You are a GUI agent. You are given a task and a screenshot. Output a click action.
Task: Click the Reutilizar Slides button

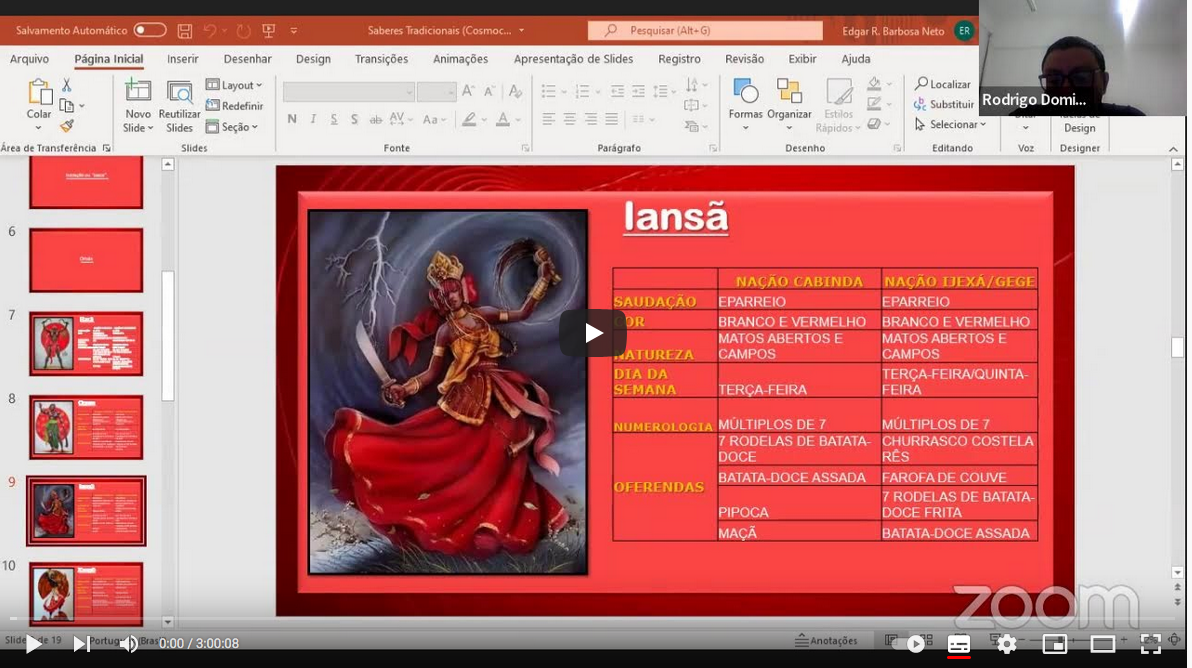179,106
